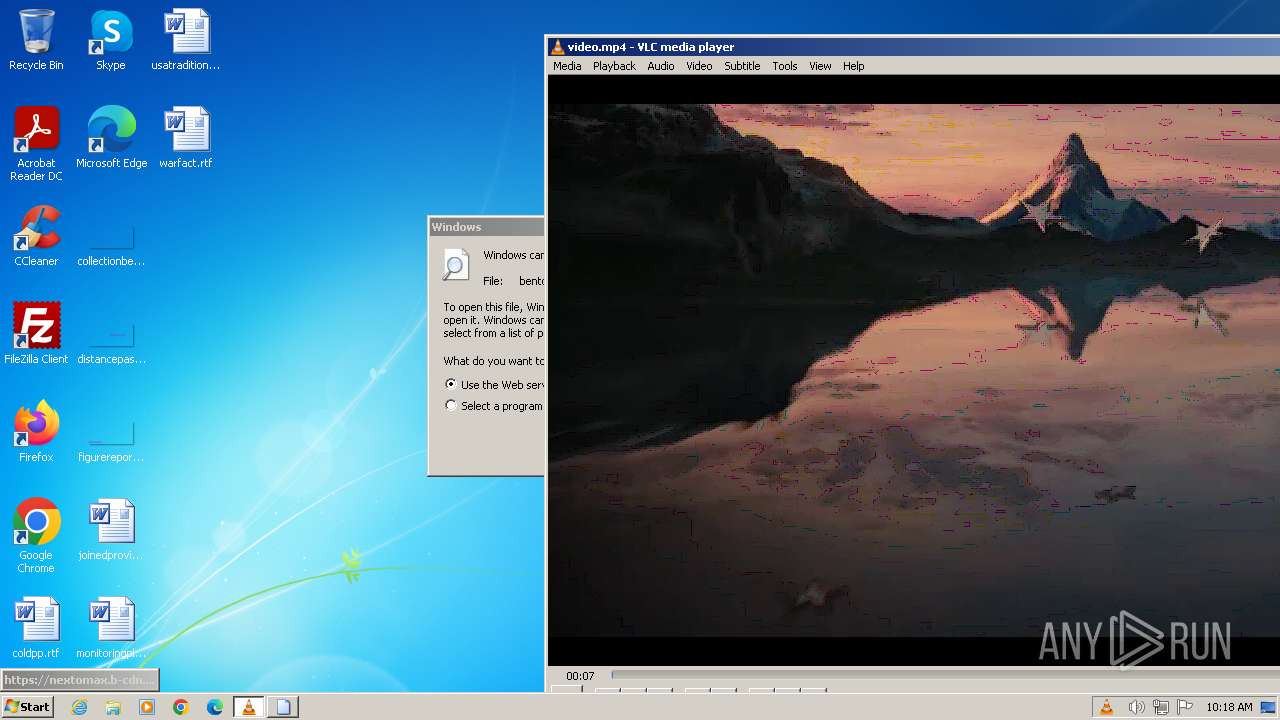This screenshot has width=1280, height=720.
Task: Click the magnifier file icon in dialog
Action: pos(456,264)
